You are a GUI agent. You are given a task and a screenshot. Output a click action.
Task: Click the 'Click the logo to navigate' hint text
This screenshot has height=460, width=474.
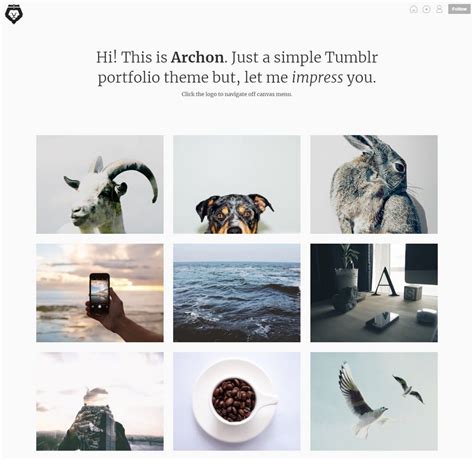tap(237, 94)
